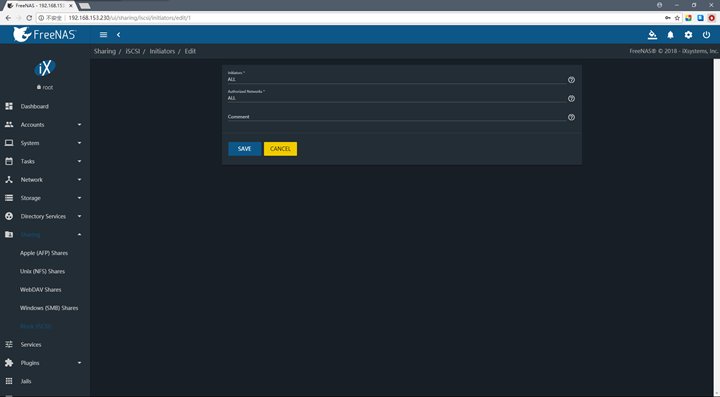Open the theme color picker icon
Image resolution: width=720 pixels, height=397 pixels.
(x=652, y=34)
